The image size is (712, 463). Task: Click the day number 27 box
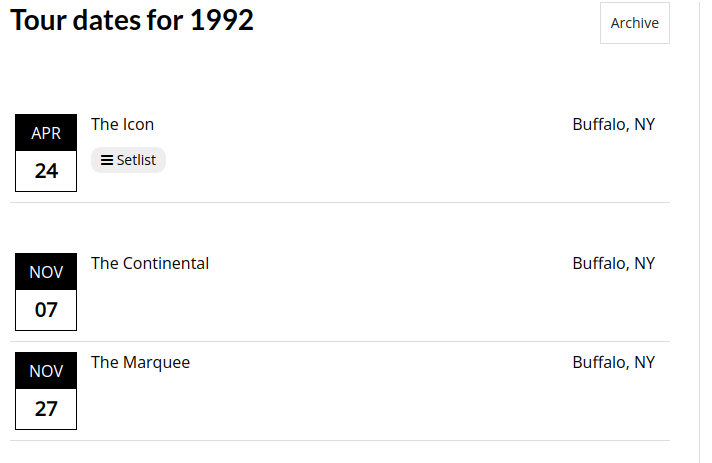click(46, 409)
